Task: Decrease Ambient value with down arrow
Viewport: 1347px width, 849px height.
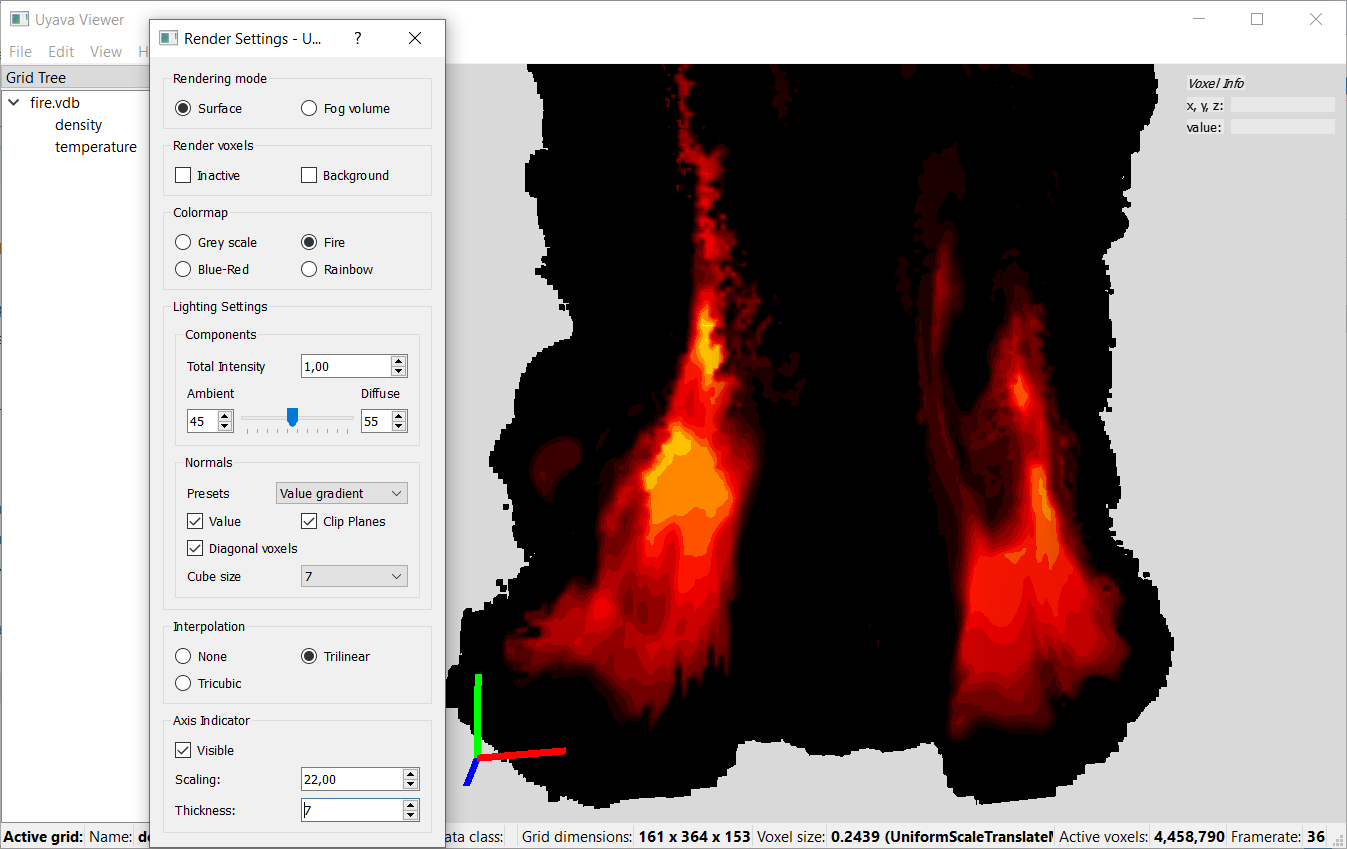Action: (x=225, y=427)
